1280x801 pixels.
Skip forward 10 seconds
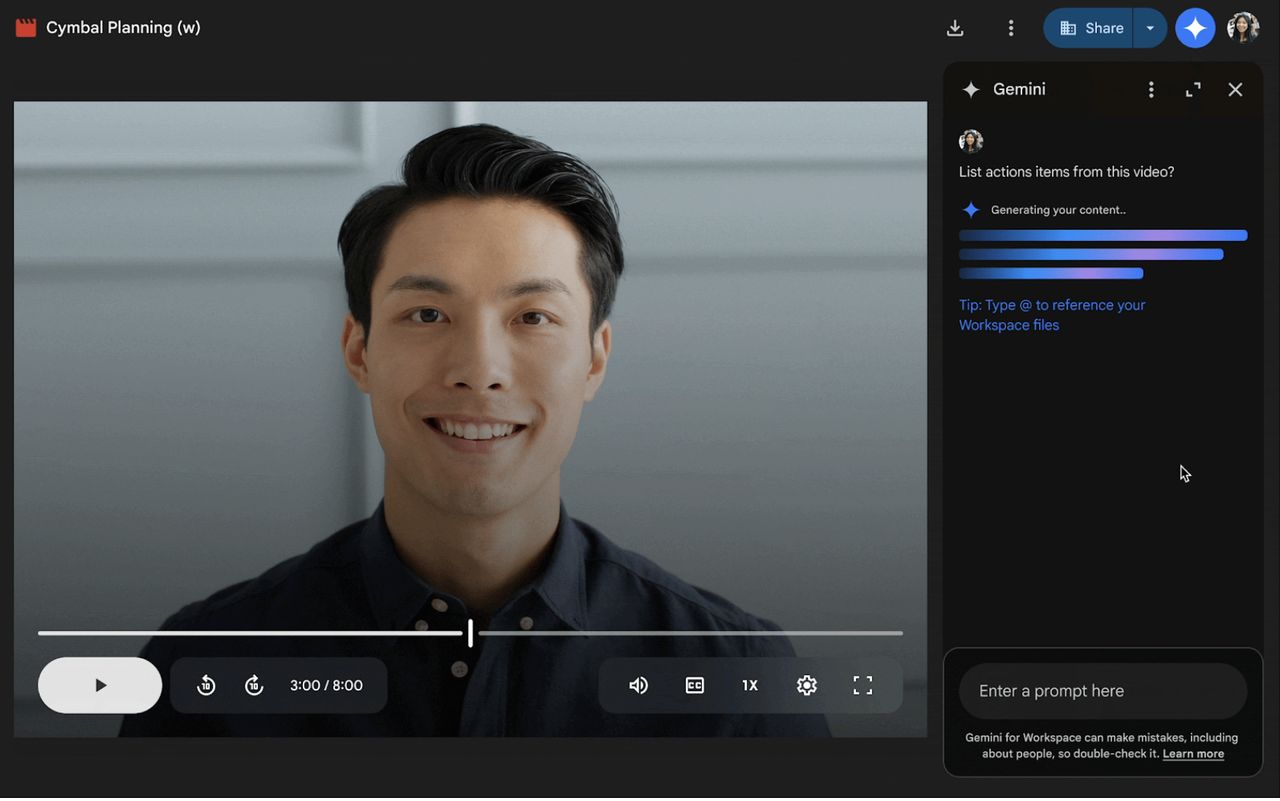[x=254, y=685]
